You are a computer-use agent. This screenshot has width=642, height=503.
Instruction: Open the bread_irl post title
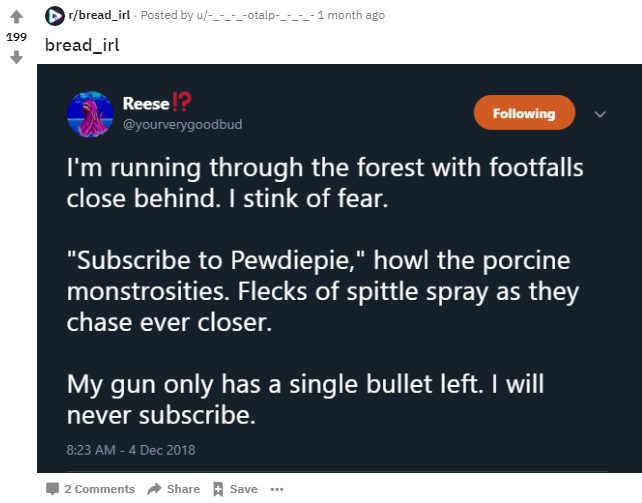click(x=82, y=45)
